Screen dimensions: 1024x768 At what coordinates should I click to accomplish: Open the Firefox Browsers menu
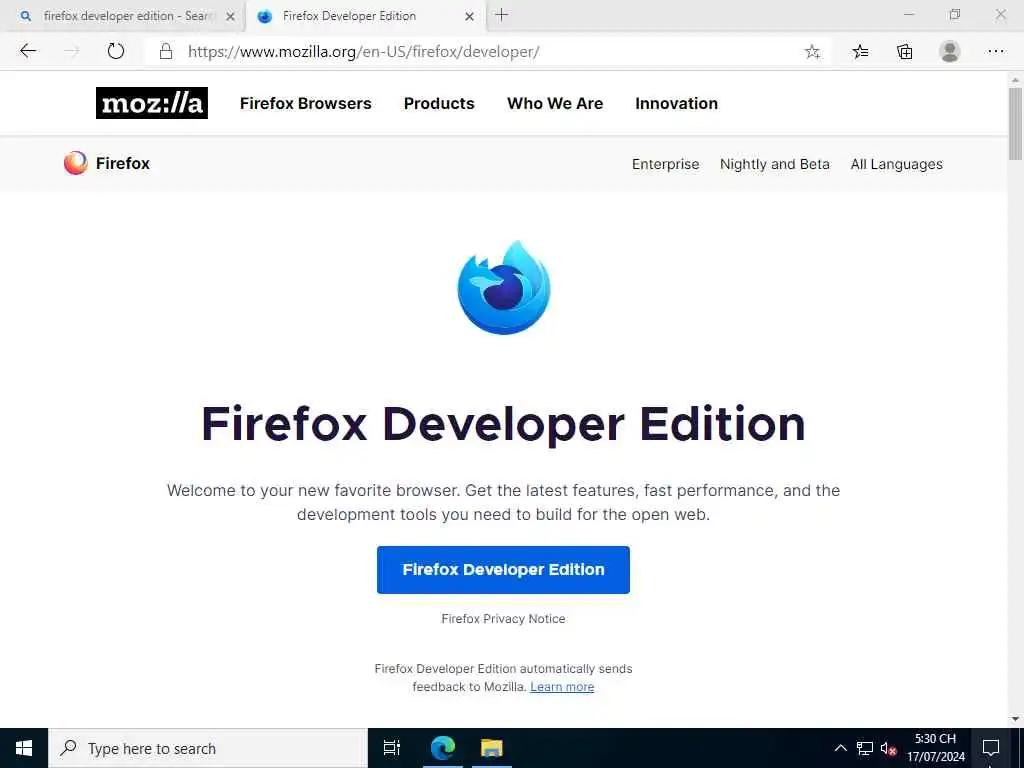(306, 103)
